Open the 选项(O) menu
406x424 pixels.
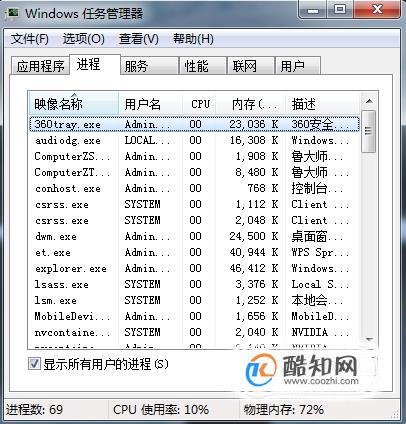[x=83, y=39]
